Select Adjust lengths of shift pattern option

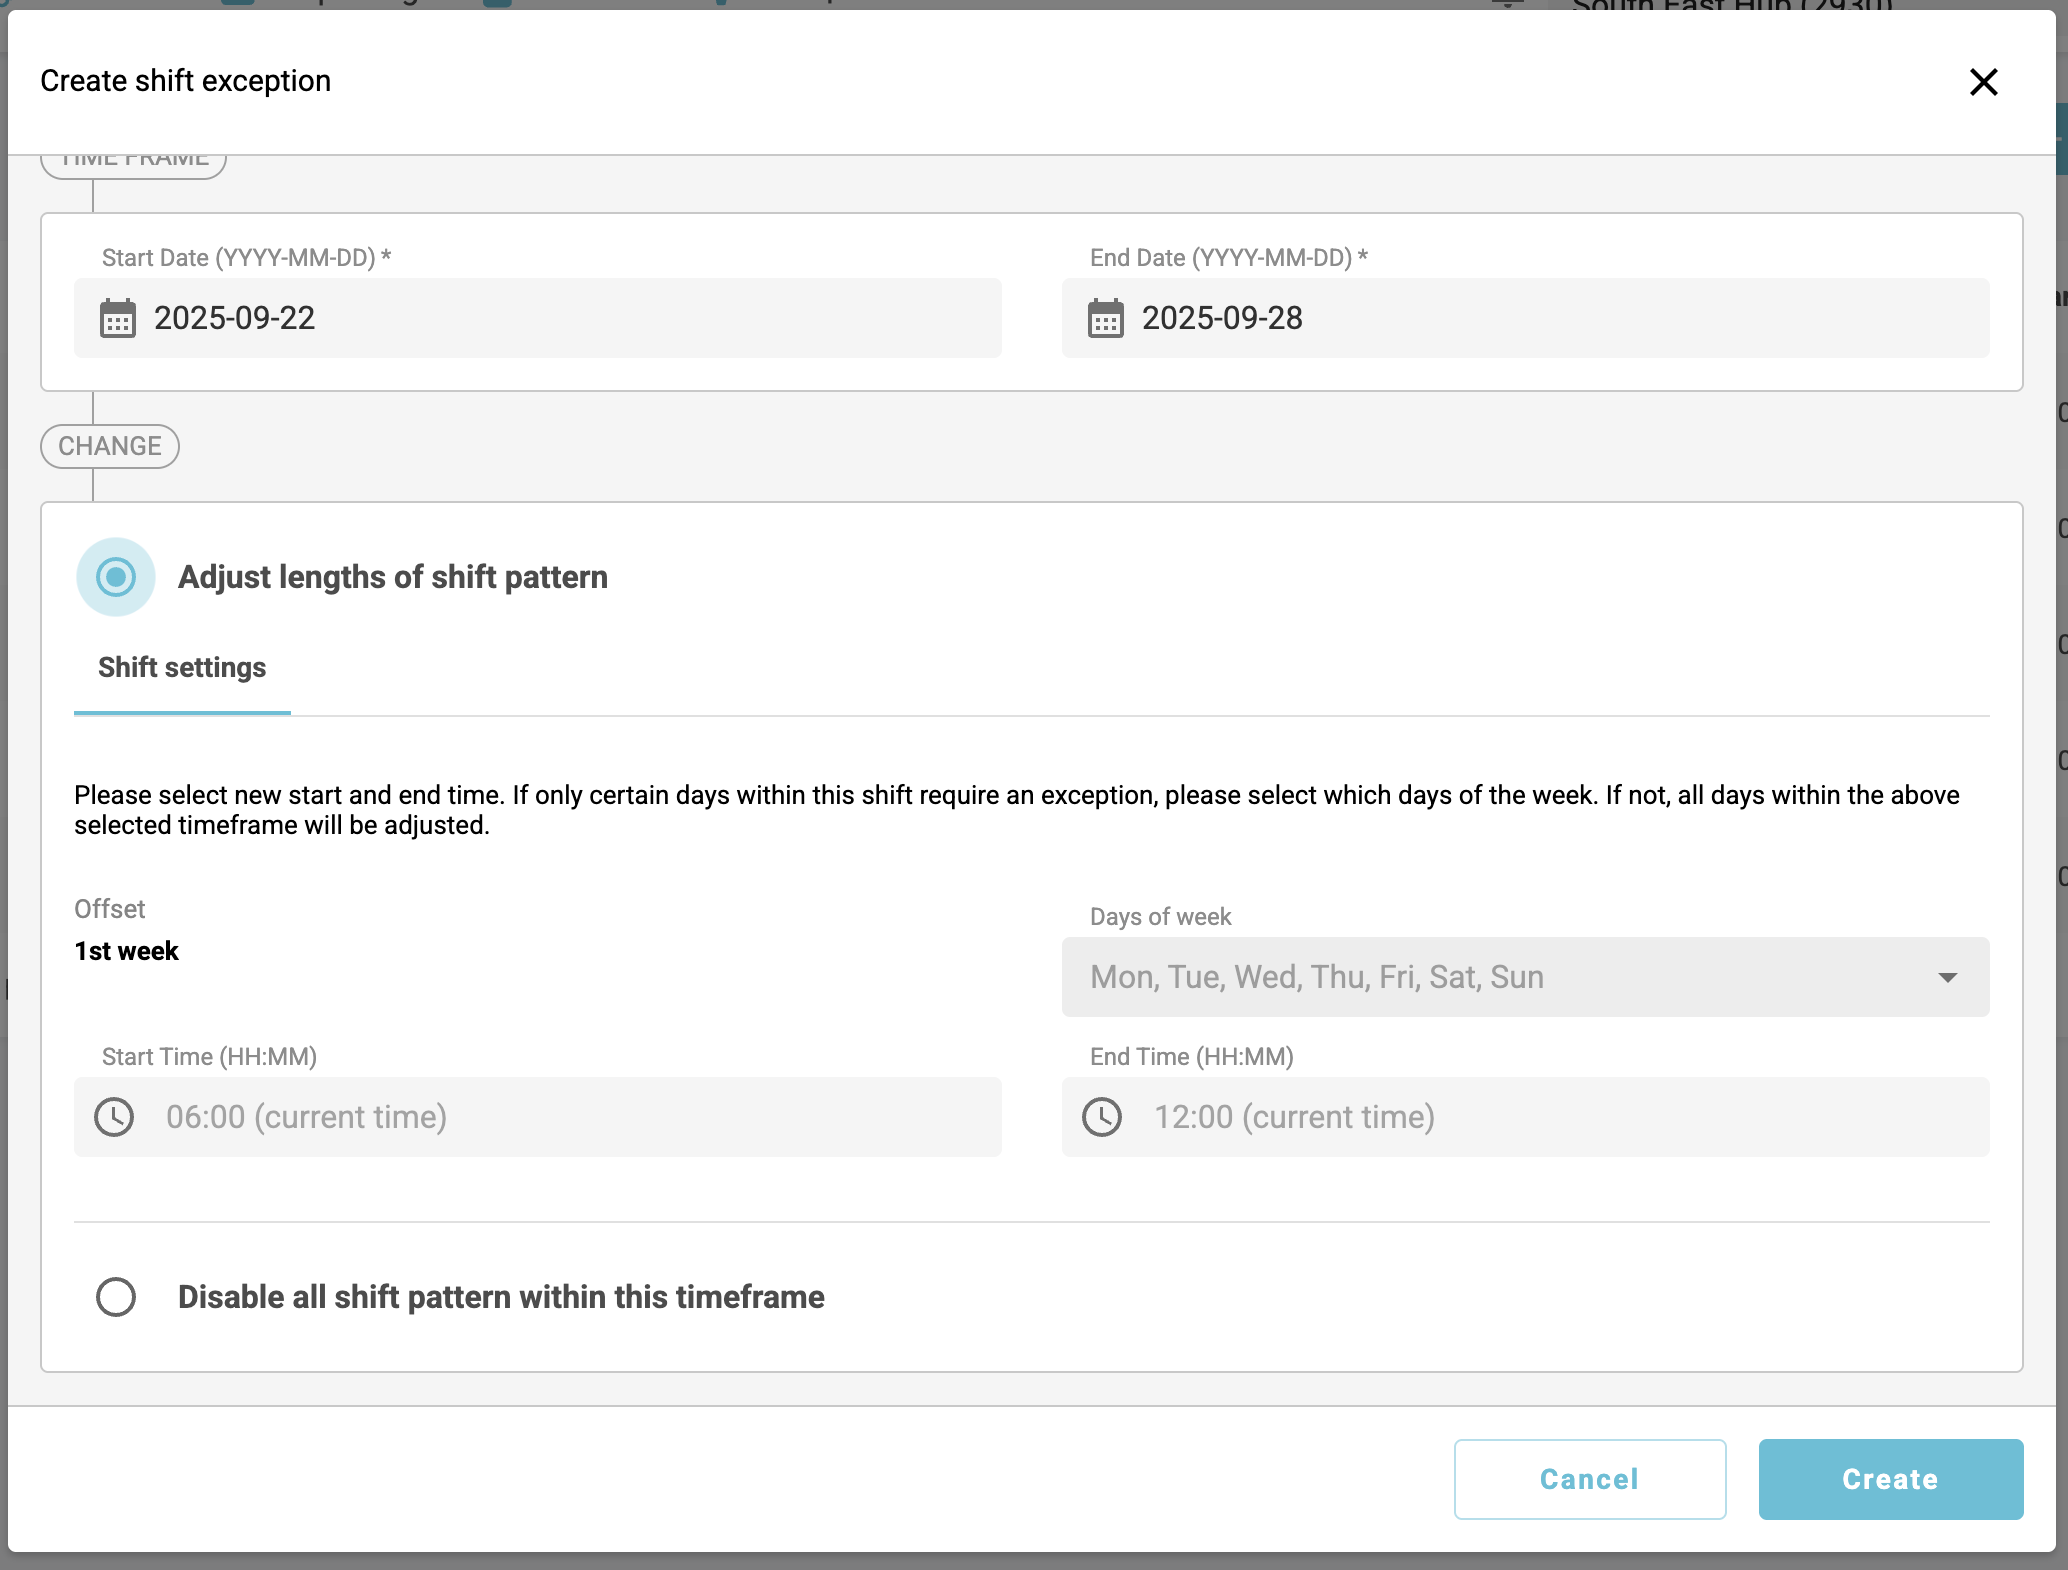coord(116,577)
